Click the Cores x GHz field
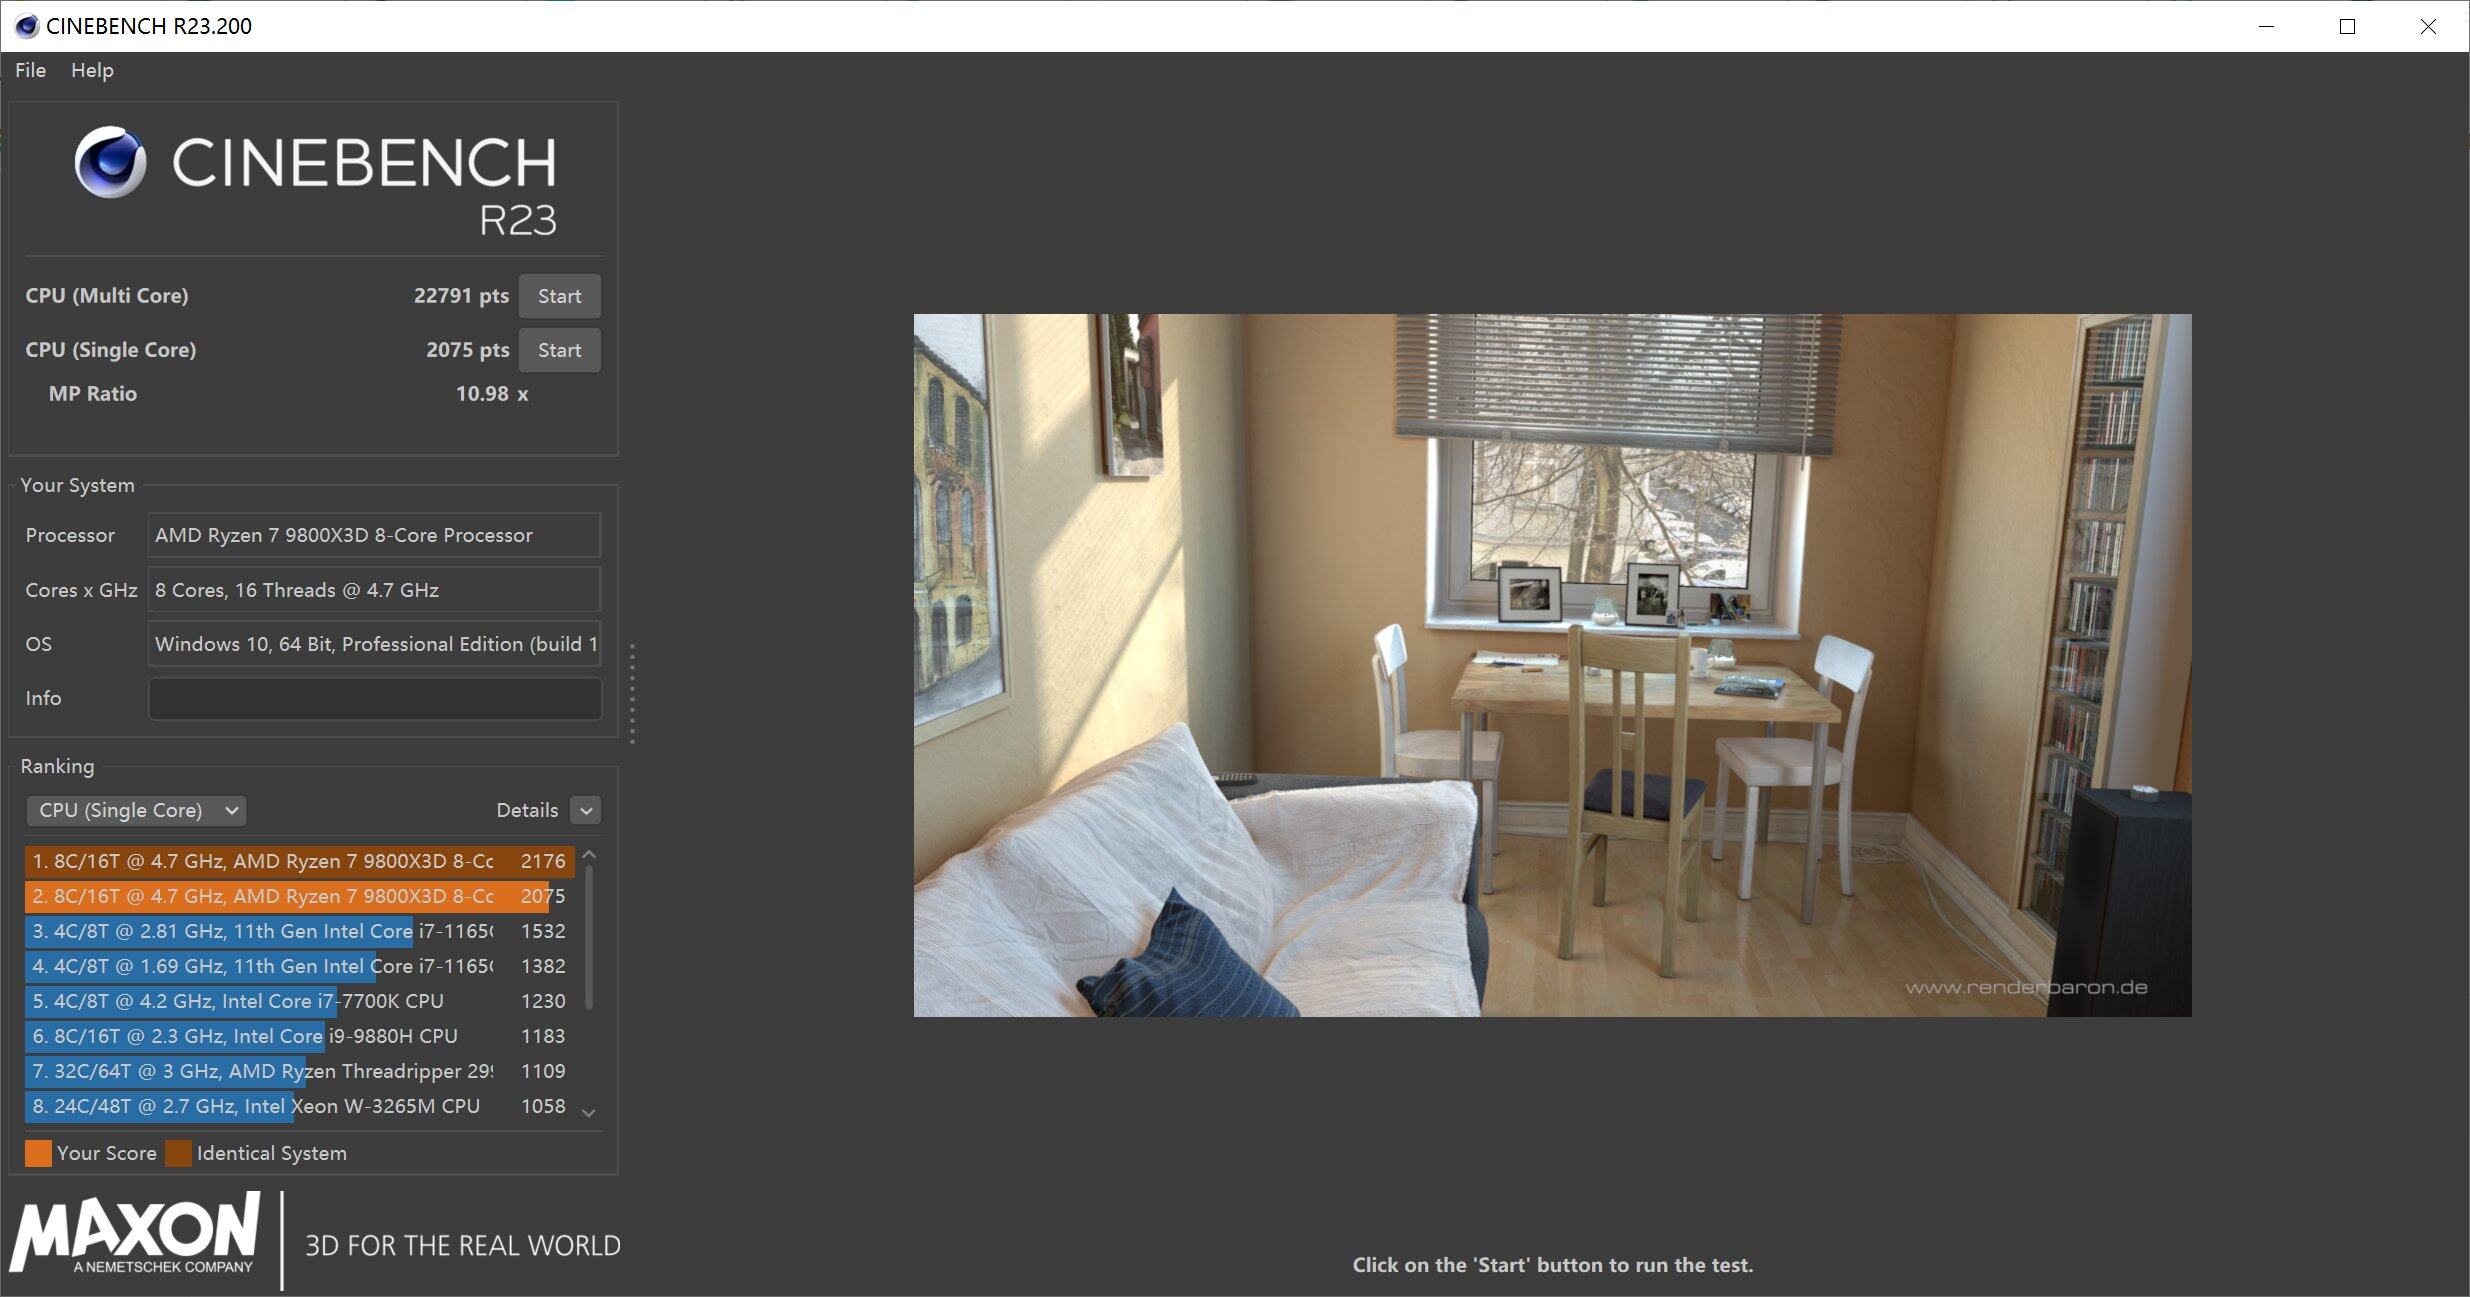2470x1297 pixels. point(375,590)
